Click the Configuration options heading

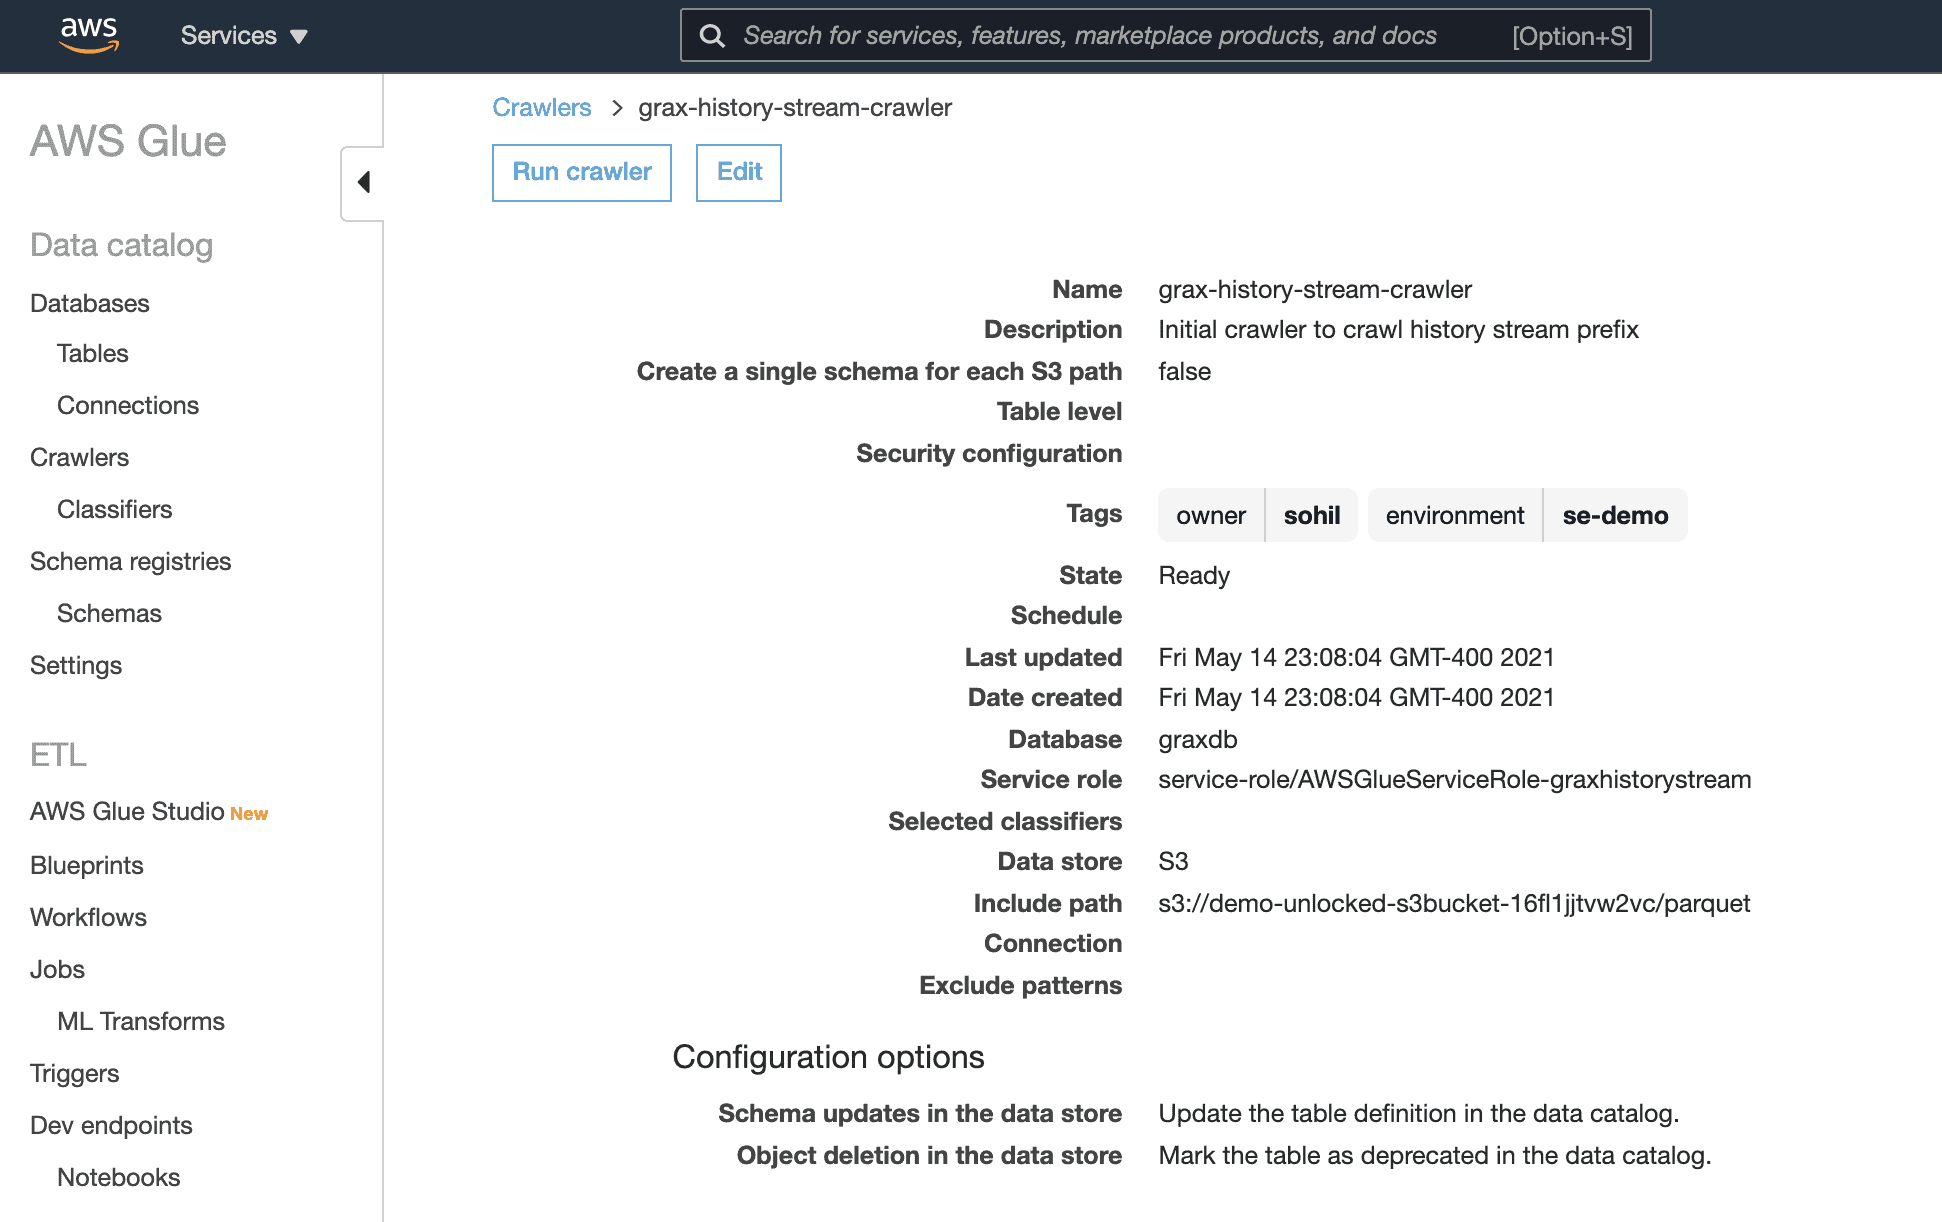(828, 1057)
